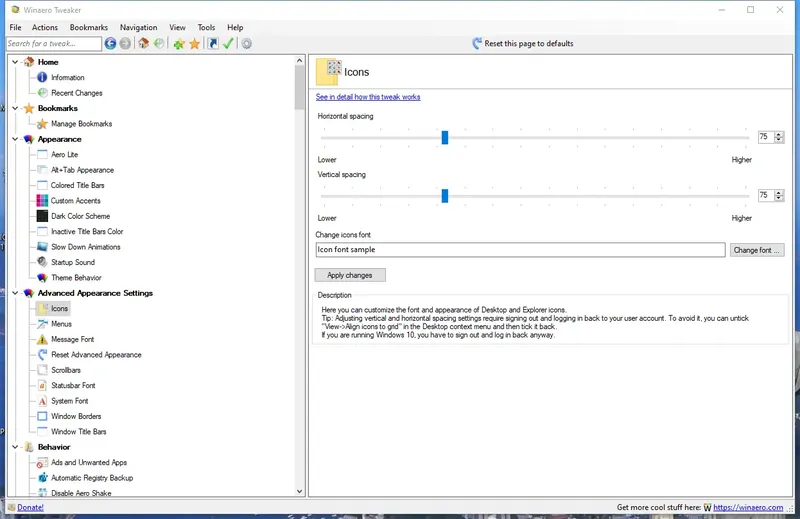
Task: Select Scrollbars tree item
Action: point(66,370)
